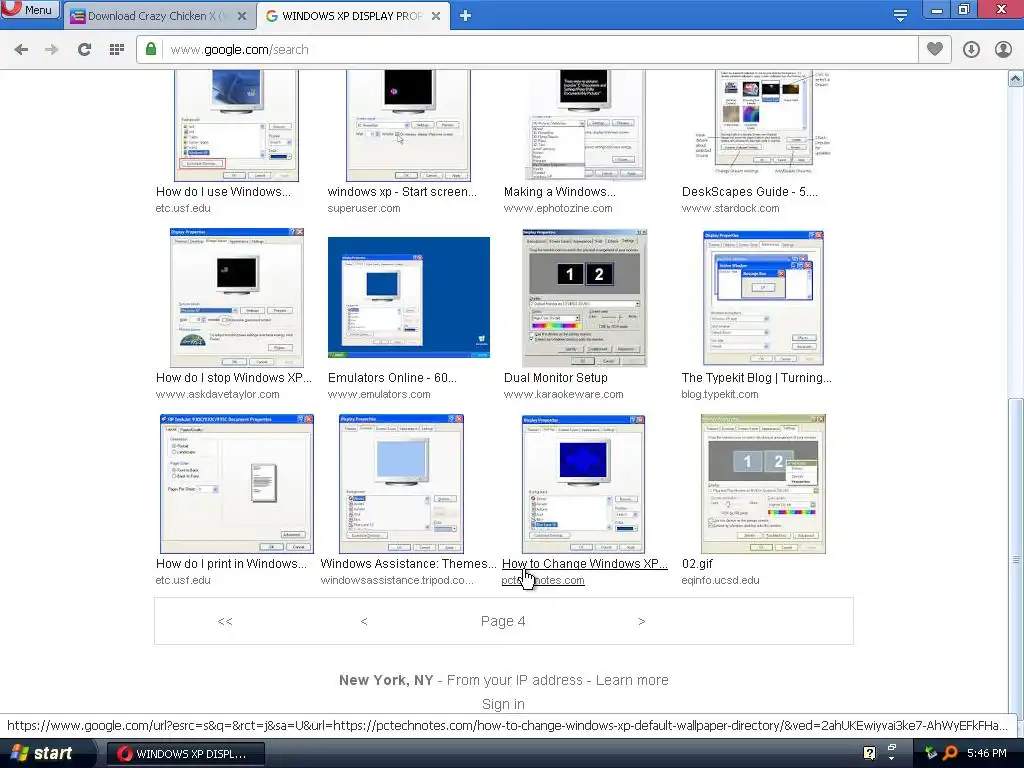The width and height of the screenshot is (1024, 768).
Task: Click the taskbar clock showing 5:46 PM
Action: pos(987,753)
